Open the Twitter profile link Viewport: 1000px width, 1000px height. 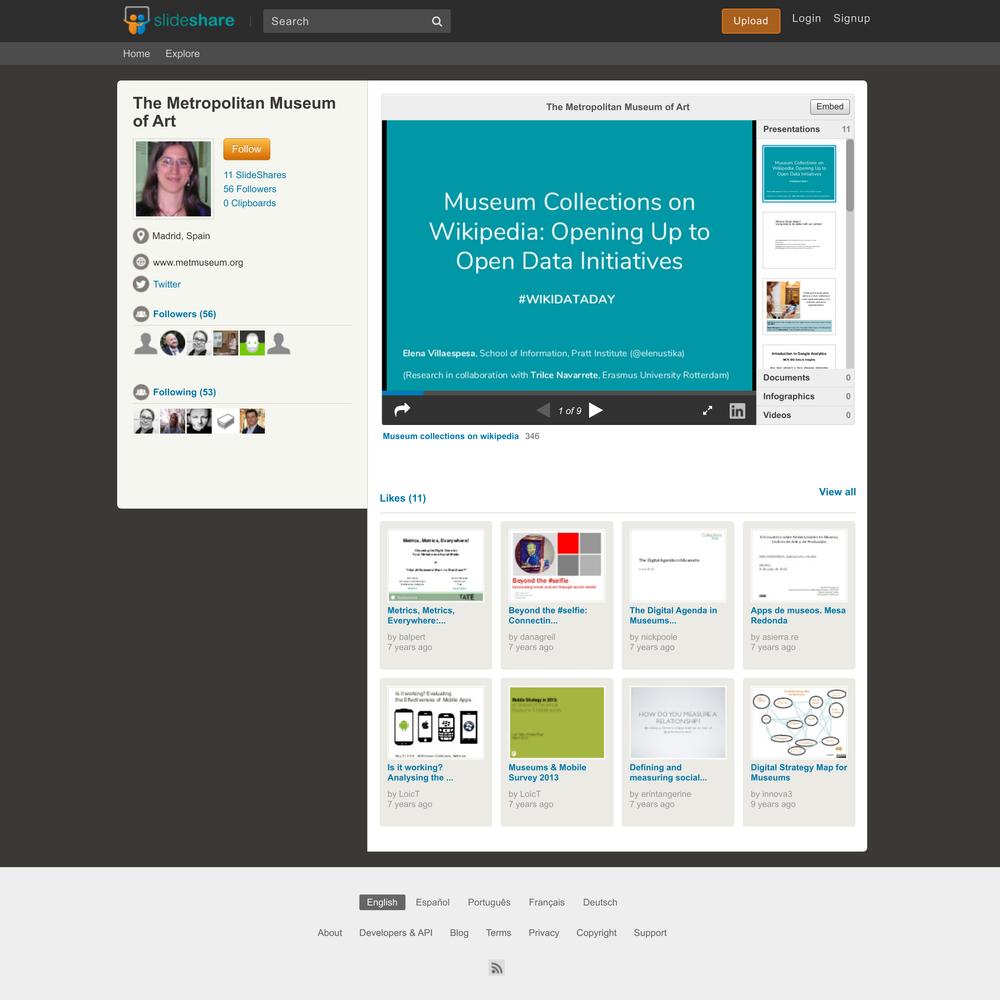(166, 284)
